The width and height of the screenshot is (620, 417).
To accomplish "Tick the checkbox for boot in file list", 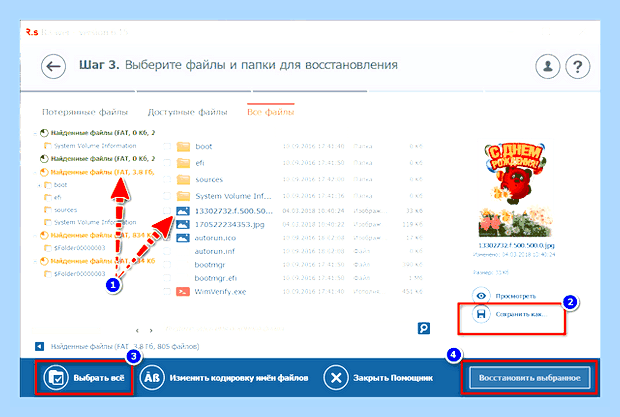I will (167, 147).
